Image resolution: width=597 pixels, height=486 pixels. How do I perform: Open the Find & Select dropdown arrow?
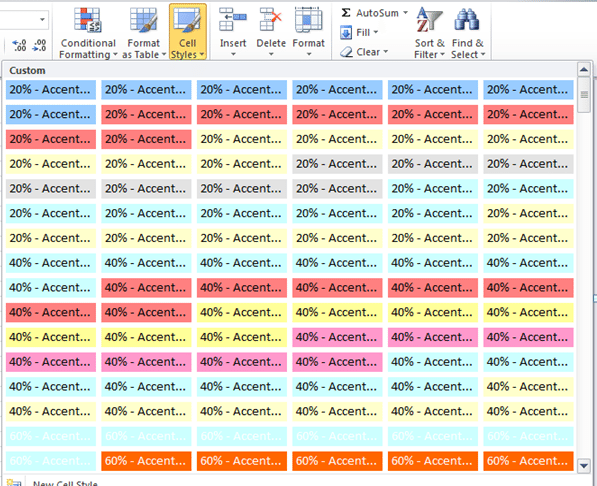point(483,54)
